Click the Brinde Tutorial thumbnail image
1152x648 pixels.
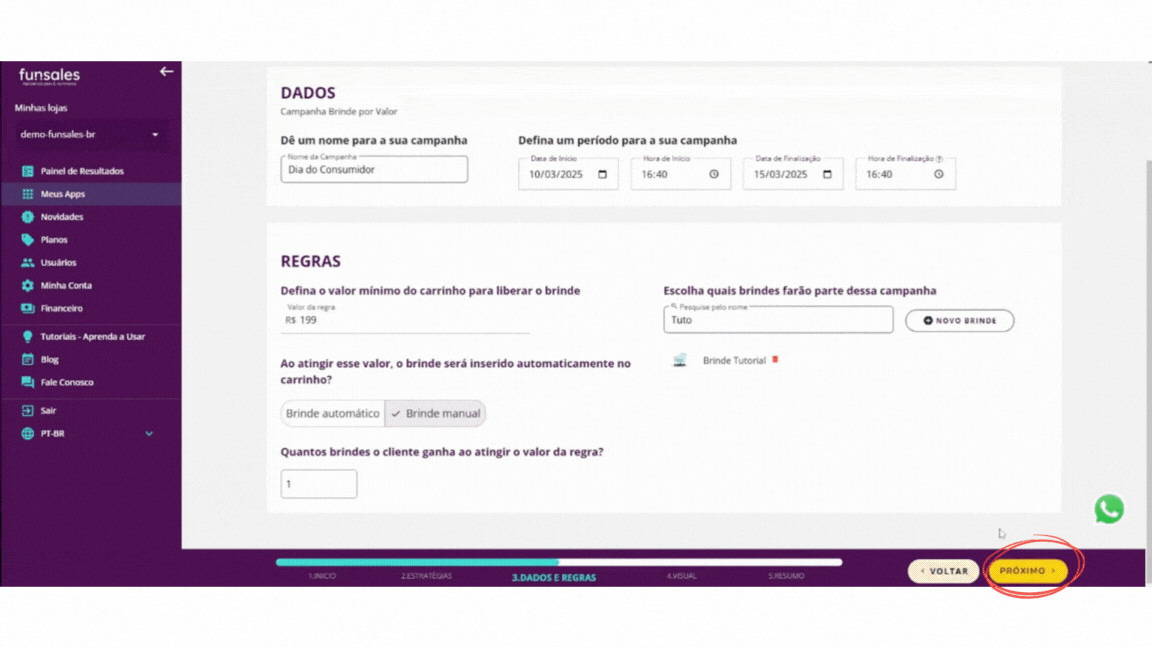(x=680, y=360)
